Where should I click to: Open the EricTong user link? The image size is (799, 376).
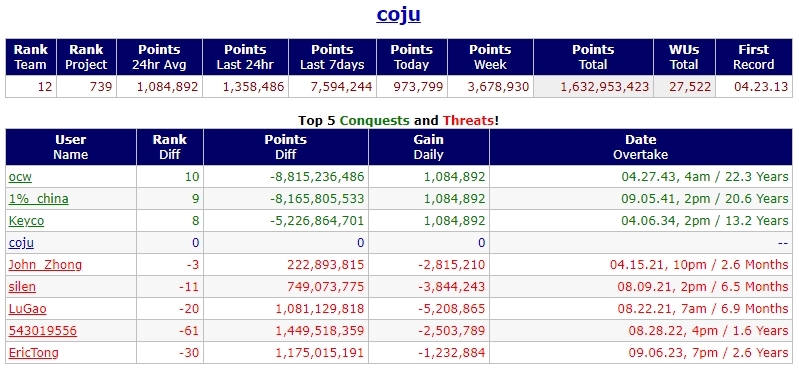[33, 353]
